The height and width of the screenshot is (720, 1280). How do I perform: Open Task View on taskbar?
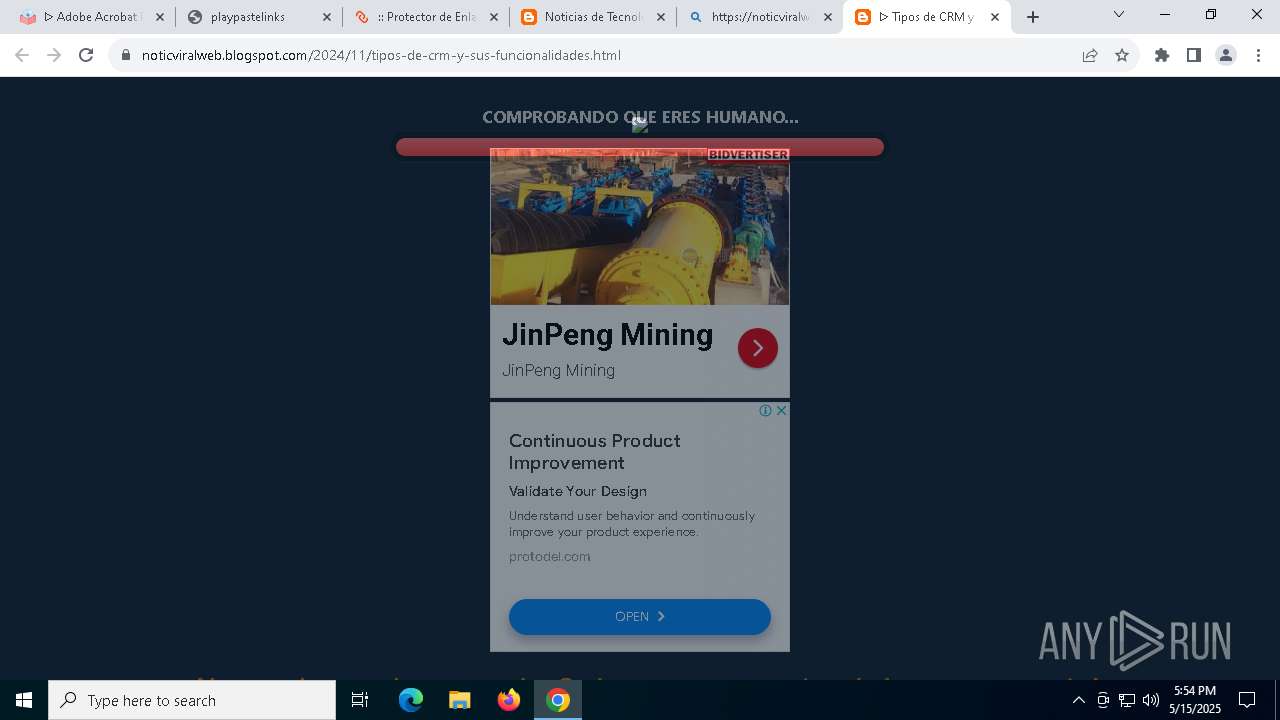click(x=360, y=700)
